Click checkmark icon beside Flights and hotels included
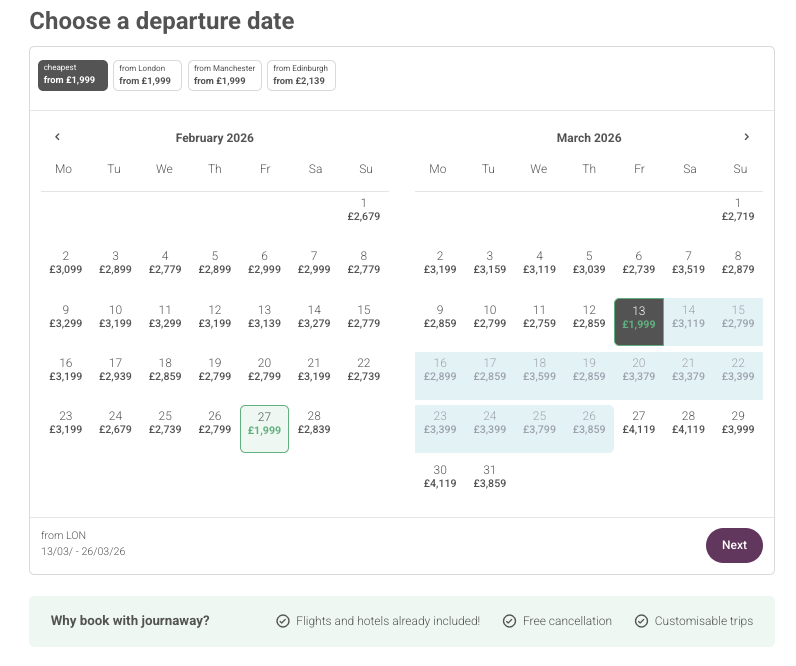Image resolution: width=796 pixels, height=666 pixels. pos(283,621)
